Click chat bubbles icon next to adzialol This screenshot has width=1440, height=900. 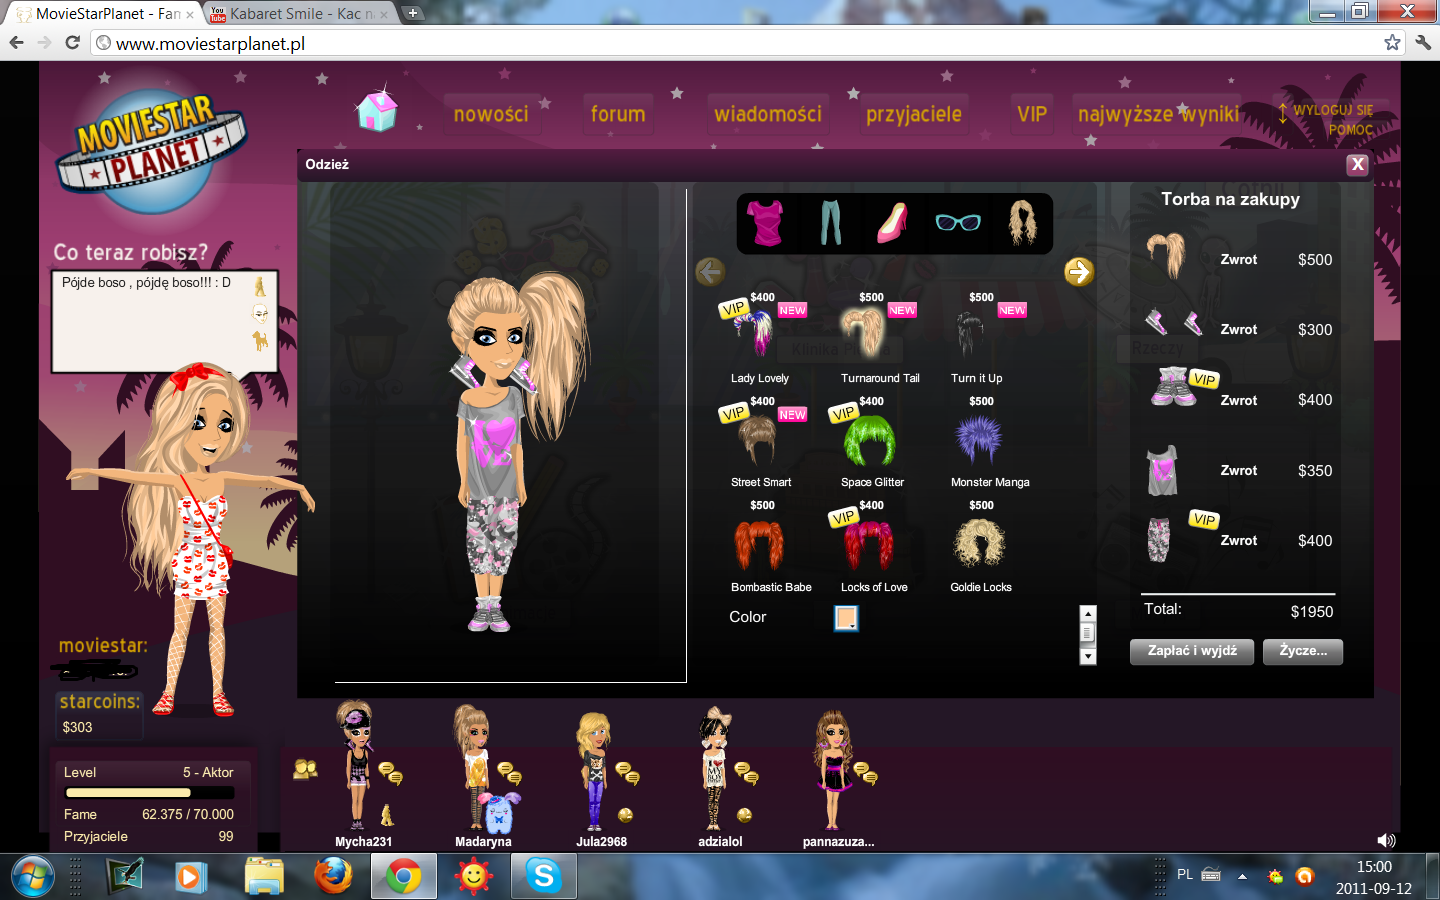746,773
